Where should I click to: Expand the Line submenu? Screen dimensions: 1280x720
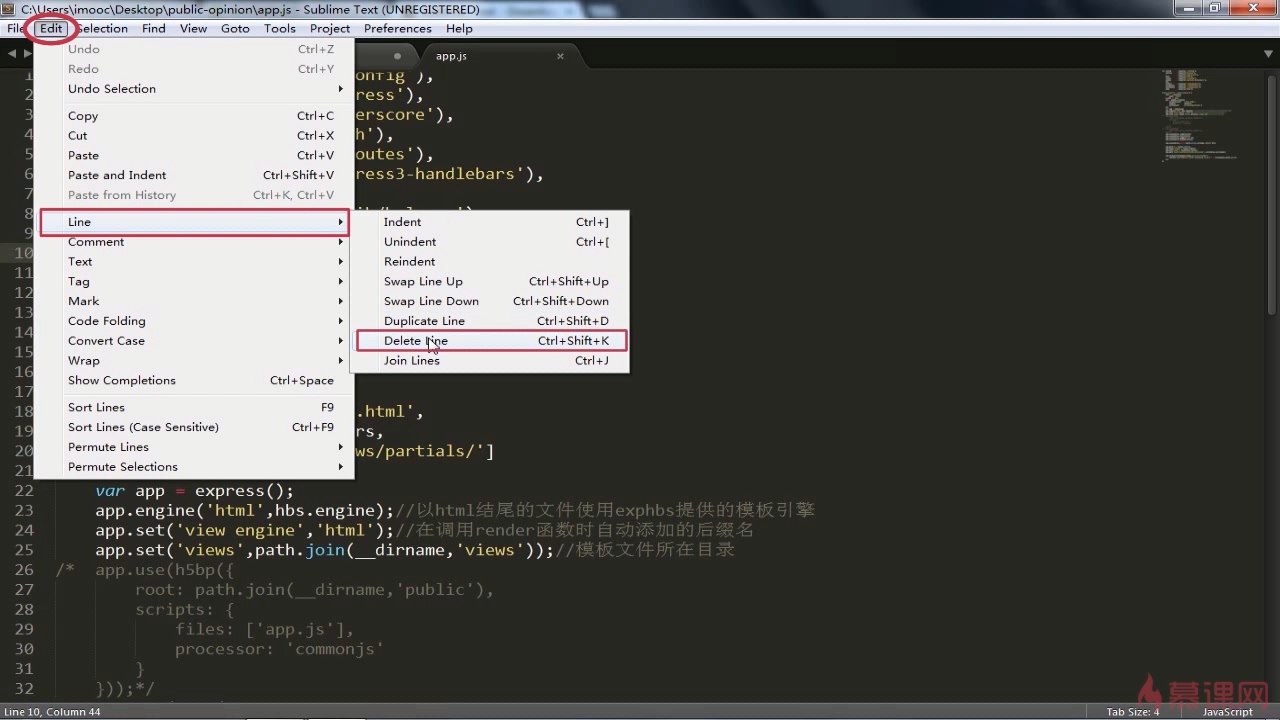coord(195,222)
